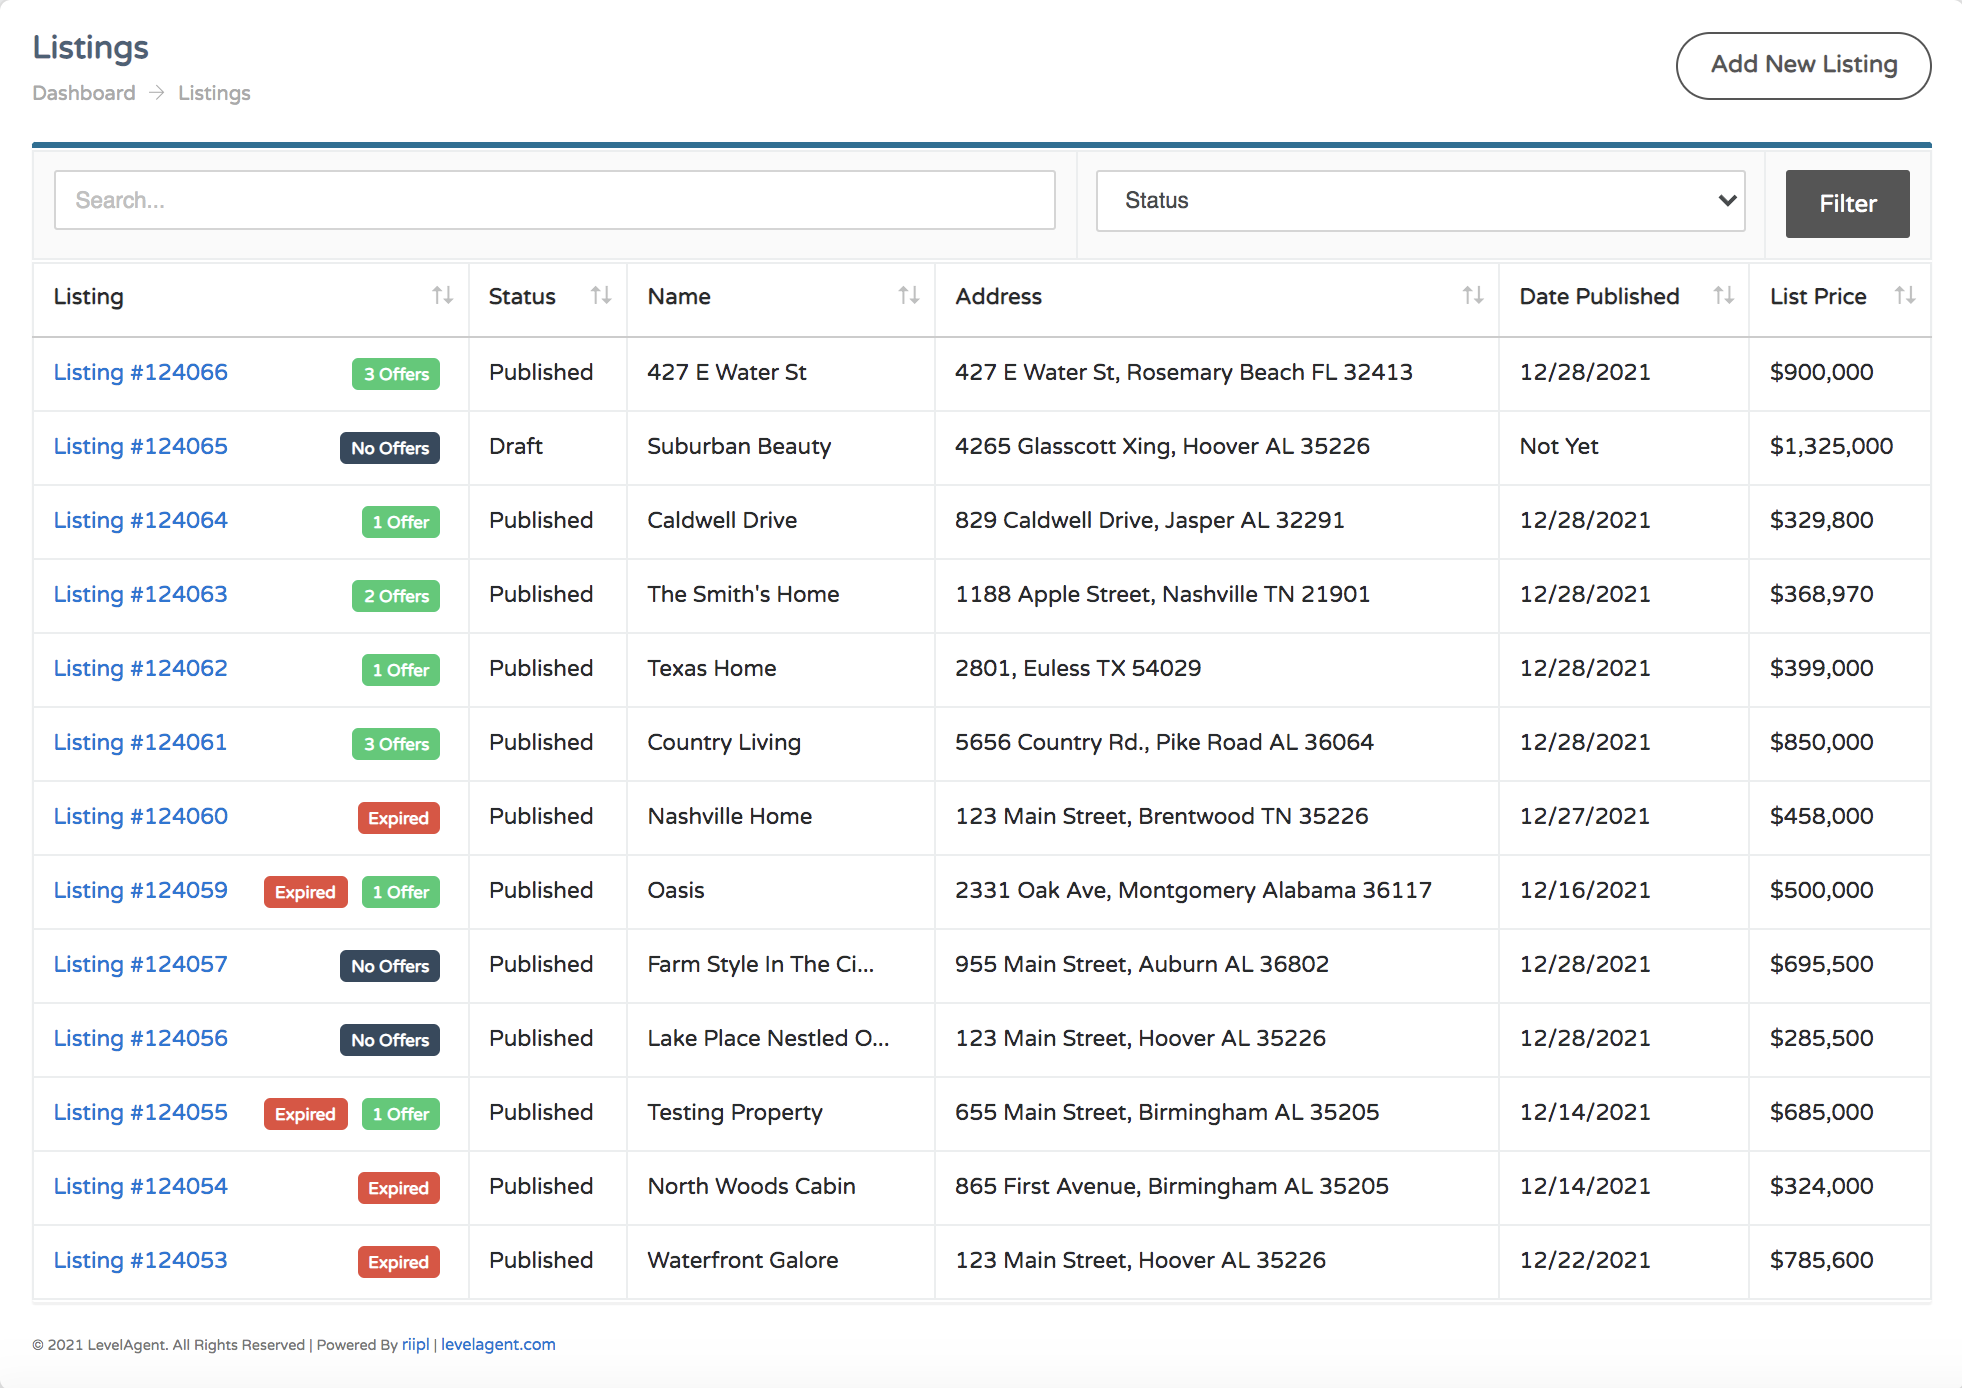This screenshot has width=1962, height=1388.
Task: Click the 3 Offers badge on Listing #124066
Action: 396,374
